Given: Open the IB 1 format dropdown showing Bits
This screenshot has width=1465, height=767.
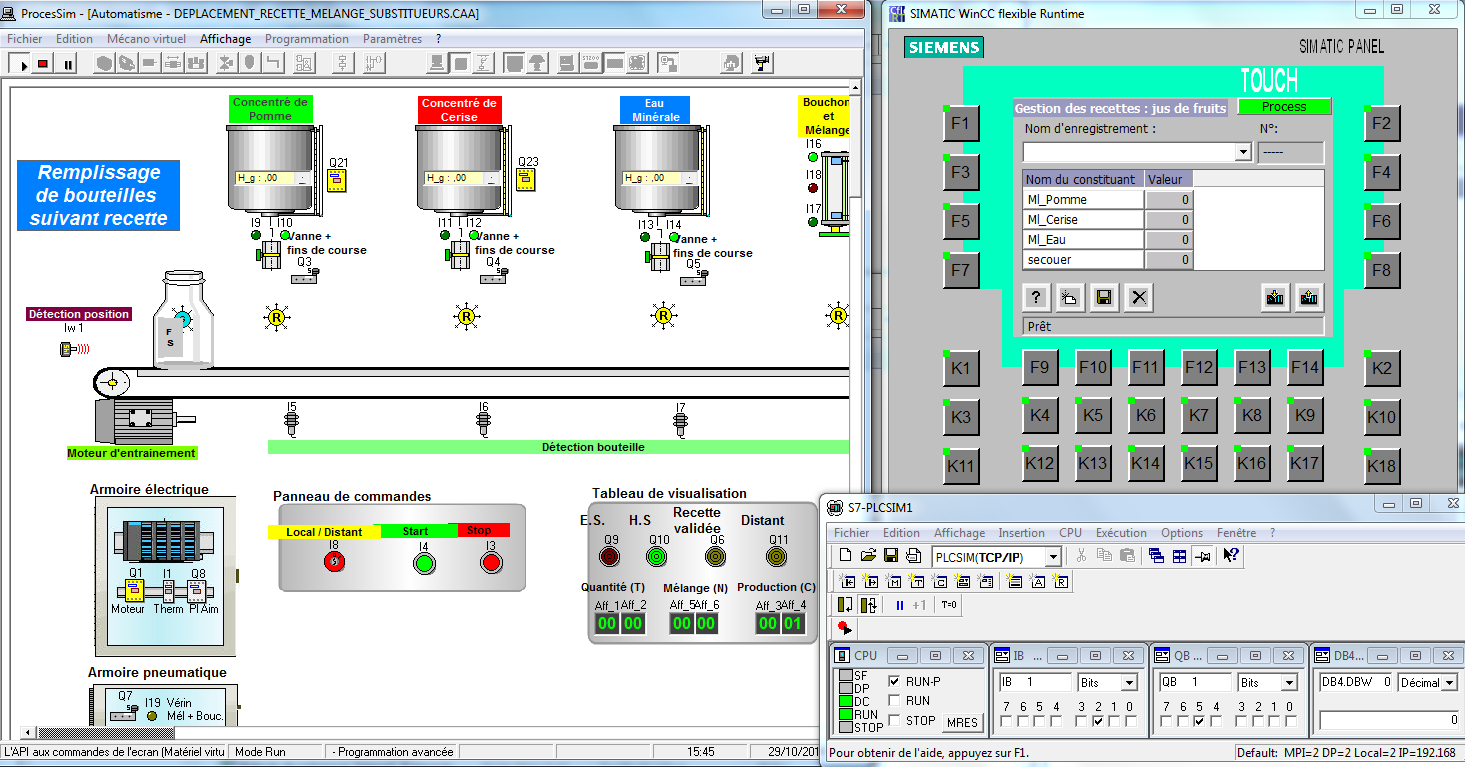Looking at the screenshot, I should point(1129,683).
